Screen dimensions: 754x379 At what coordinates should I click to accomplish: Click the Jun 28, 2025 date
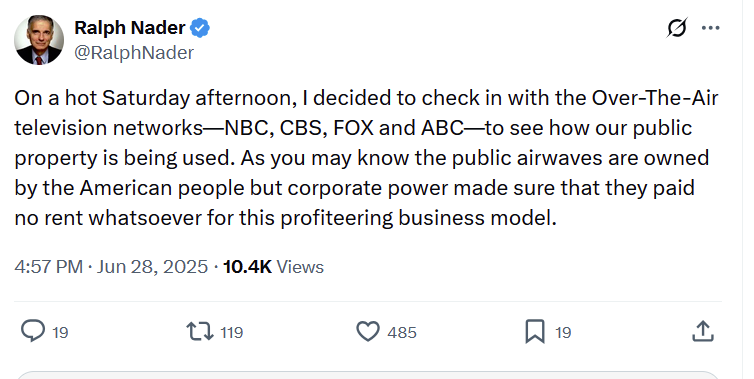(x=152, y=267)
